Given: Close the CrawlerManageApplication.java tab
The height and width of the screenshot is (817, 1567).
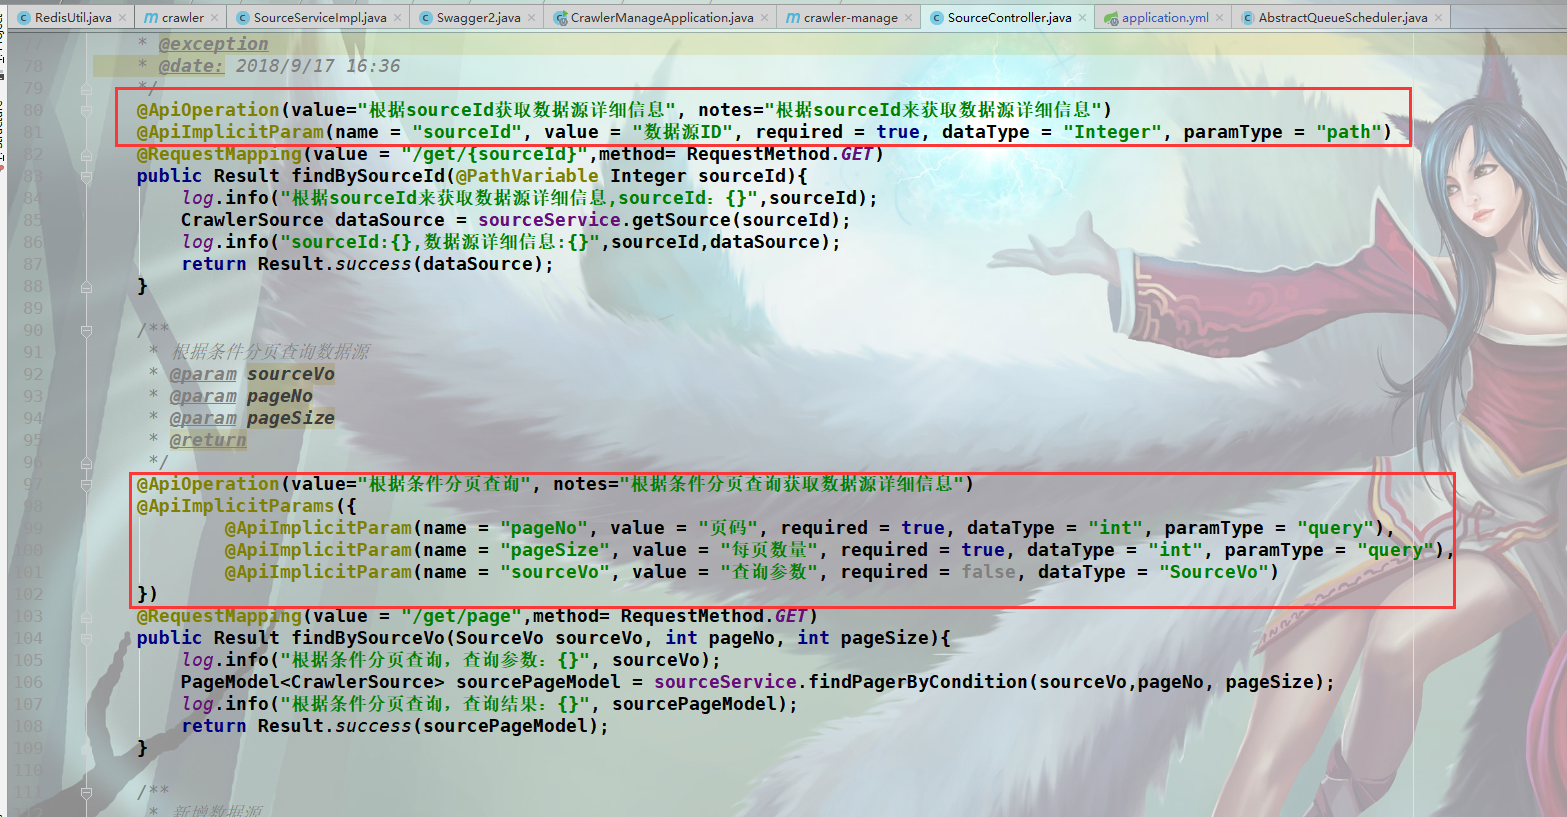Looking at the screenshot, I should pos(764,18).
